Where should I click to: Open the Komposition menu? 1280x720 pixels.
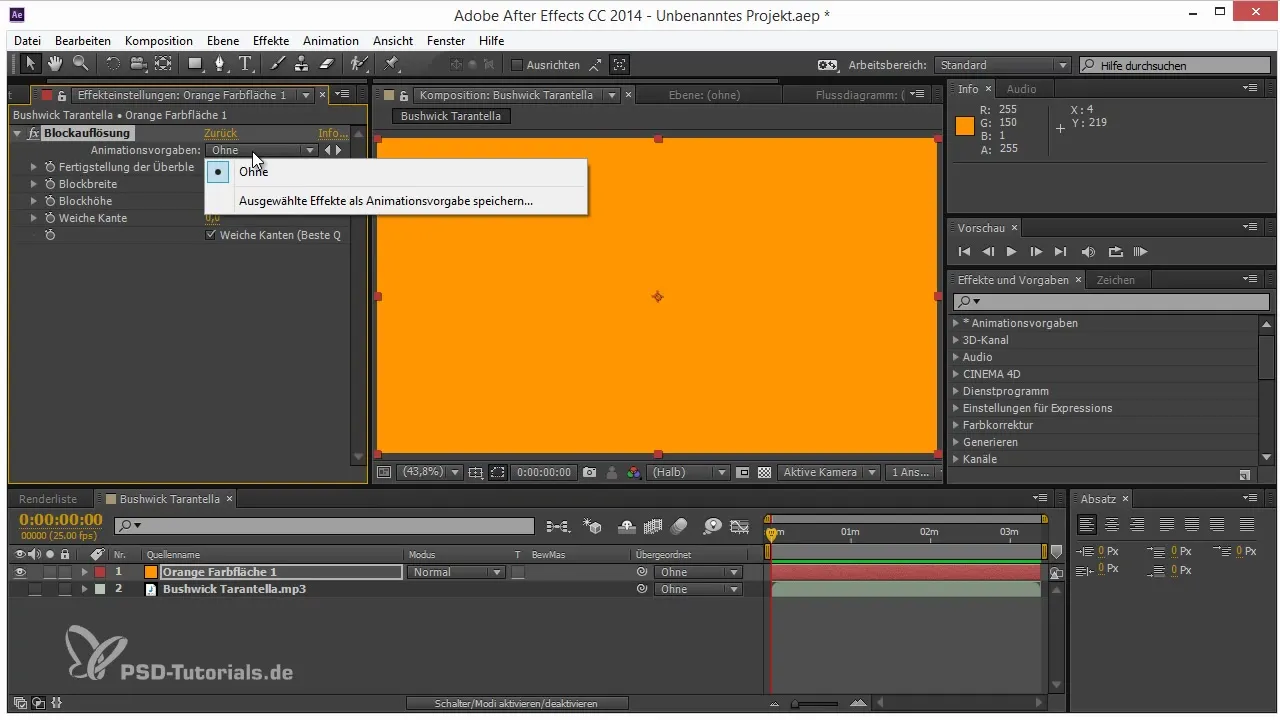(x=159, y=41)
